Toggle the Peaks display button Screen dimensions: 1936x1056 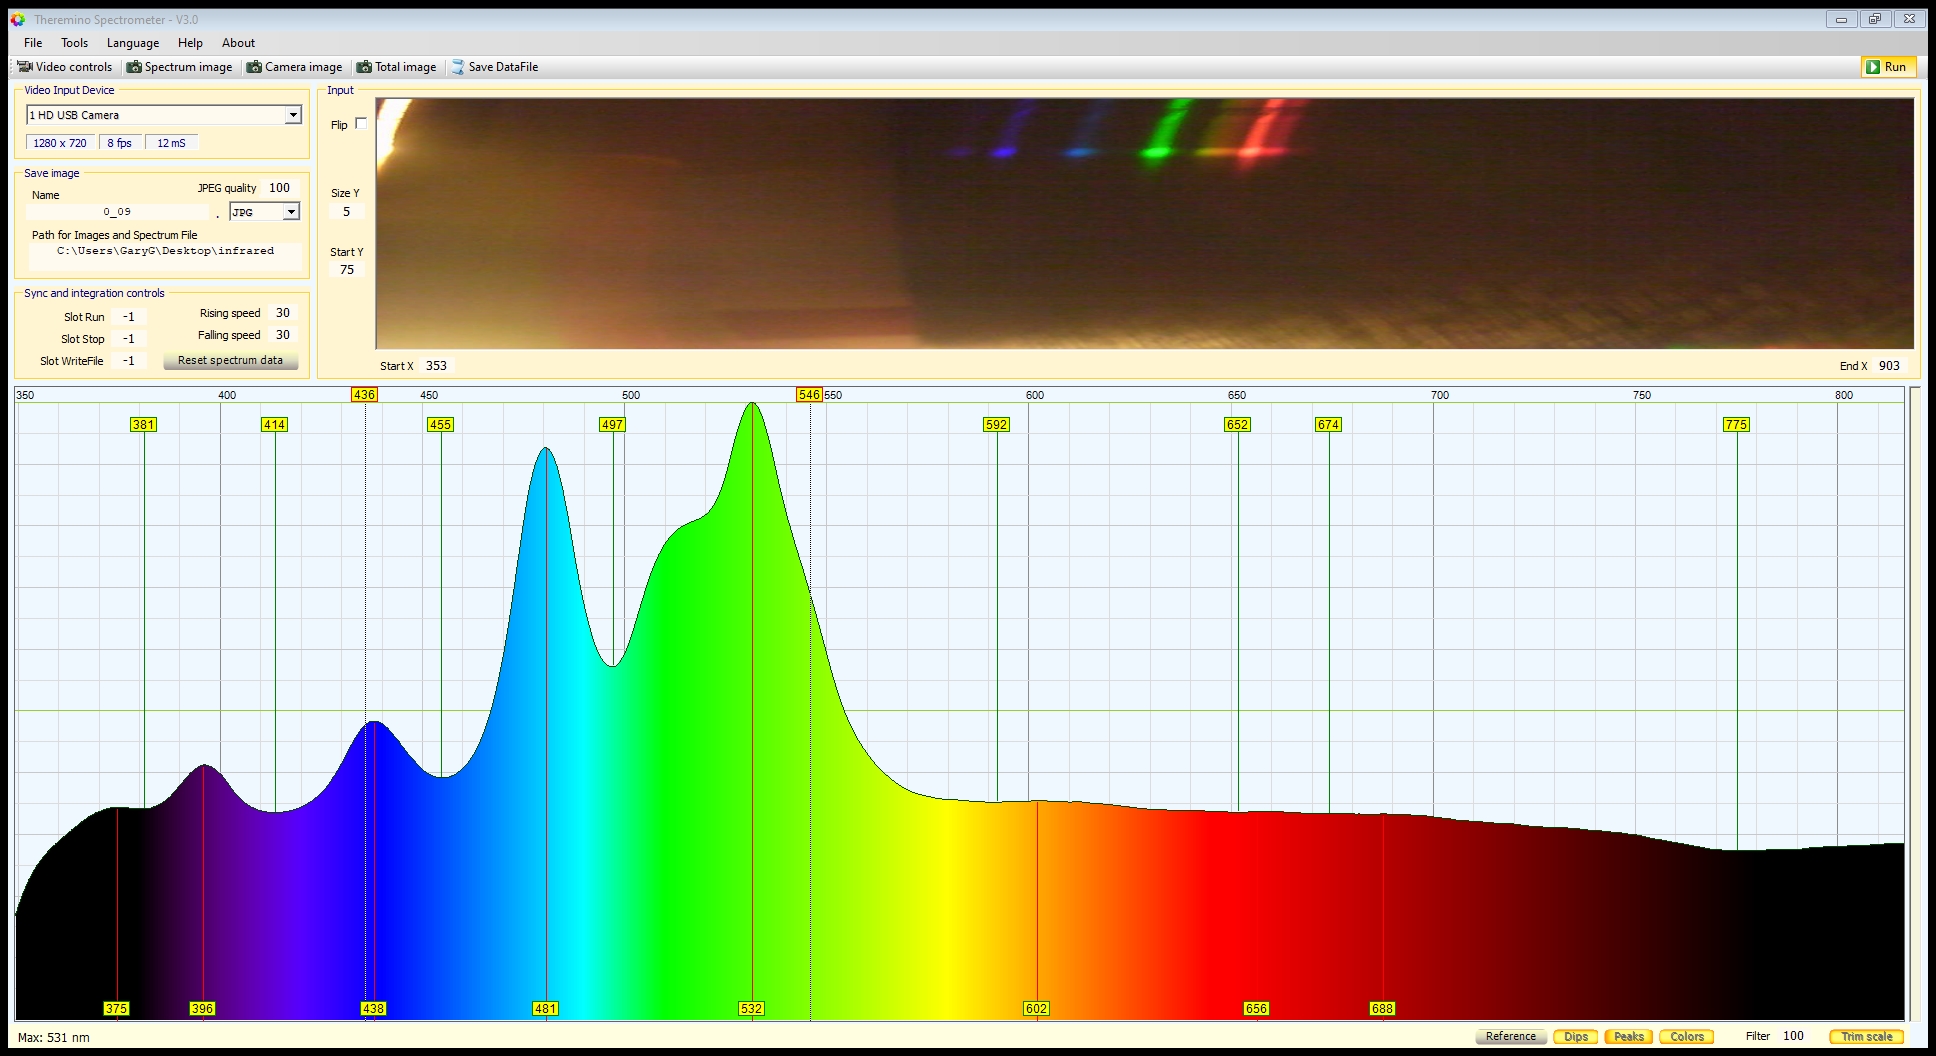[x=1628, y=1036]
